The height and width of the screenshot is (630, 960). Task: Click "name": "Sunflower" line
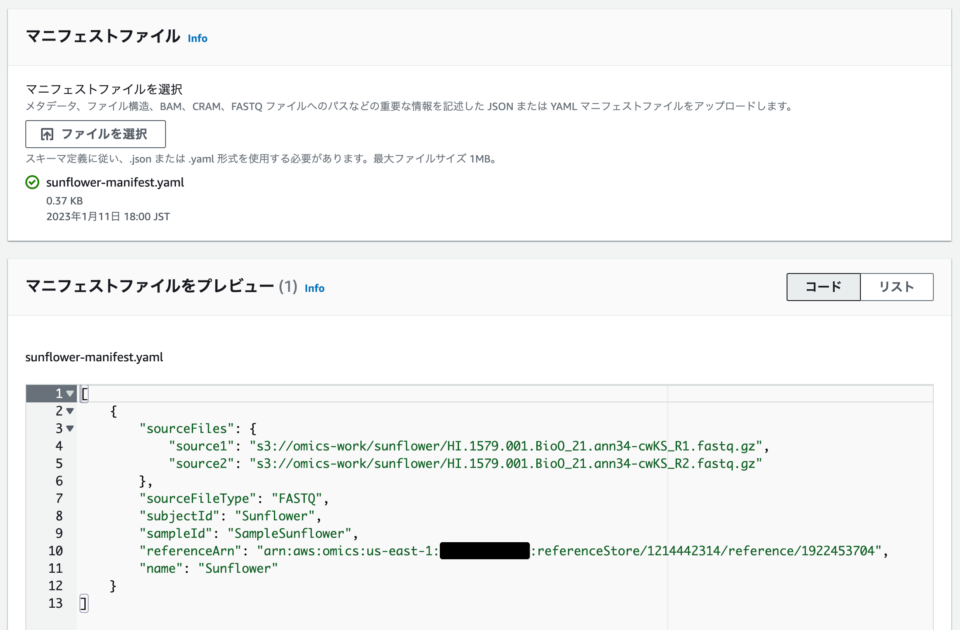tap(209, 568)
